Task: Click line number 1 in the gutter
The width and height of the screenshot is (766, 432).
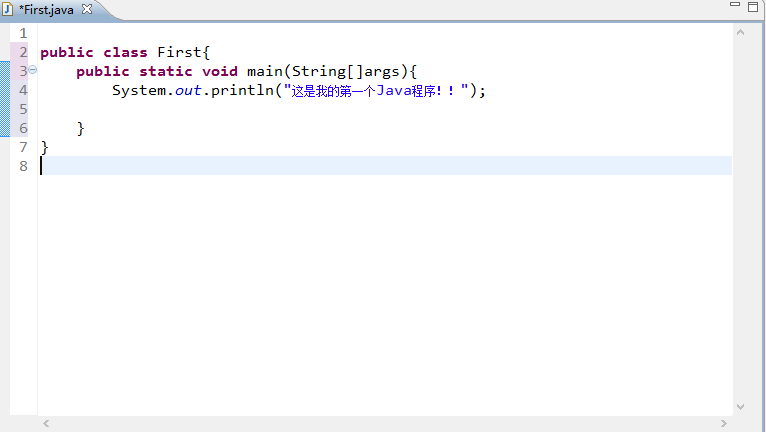Action: pos(23,33)
